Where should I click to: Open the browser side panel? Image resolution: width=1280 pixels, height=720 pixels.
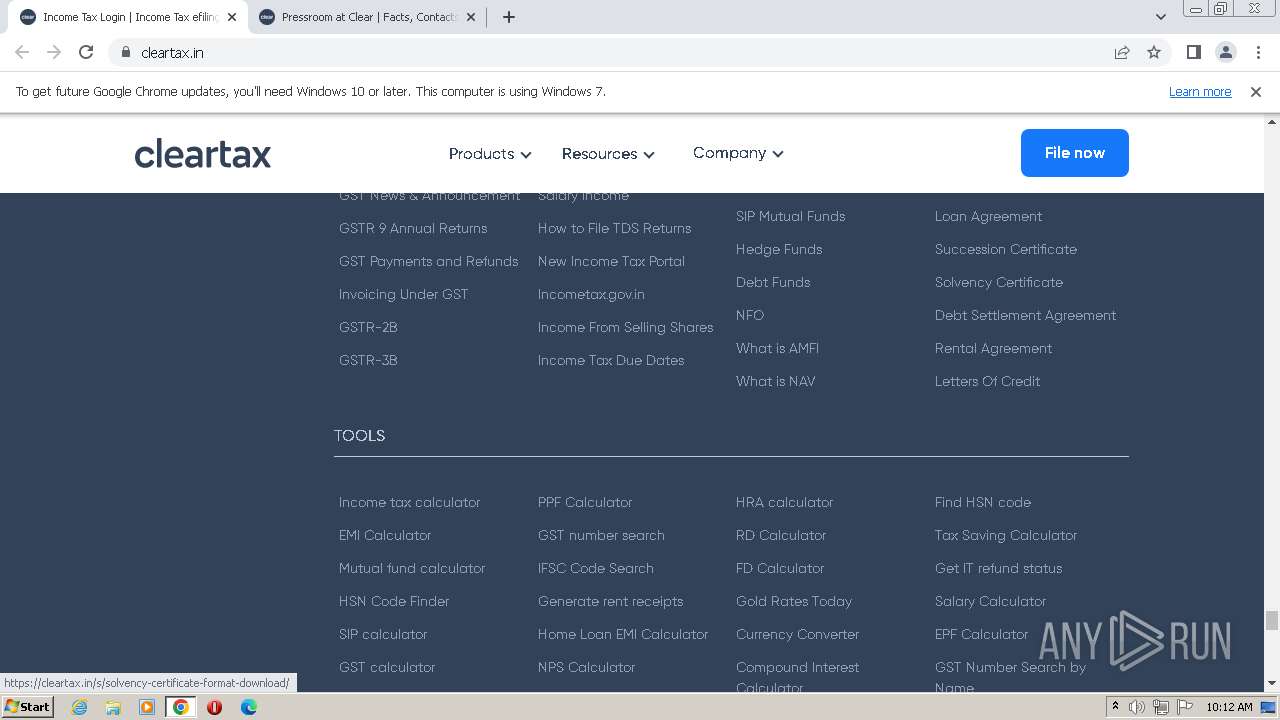point(1193,52)
